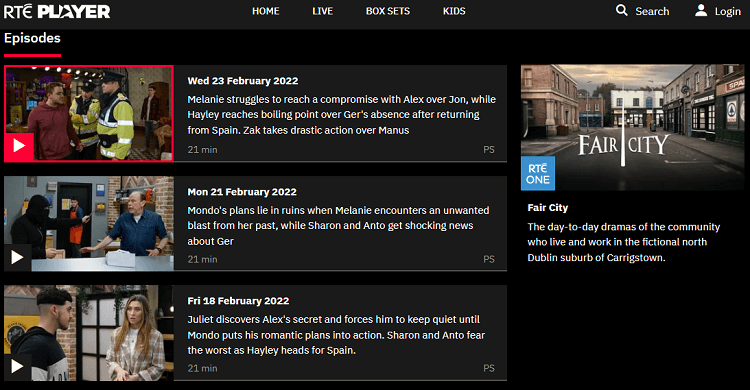The image size is (750, 390).
Task: Open the KIDS menu item
Action: [454, 11]
